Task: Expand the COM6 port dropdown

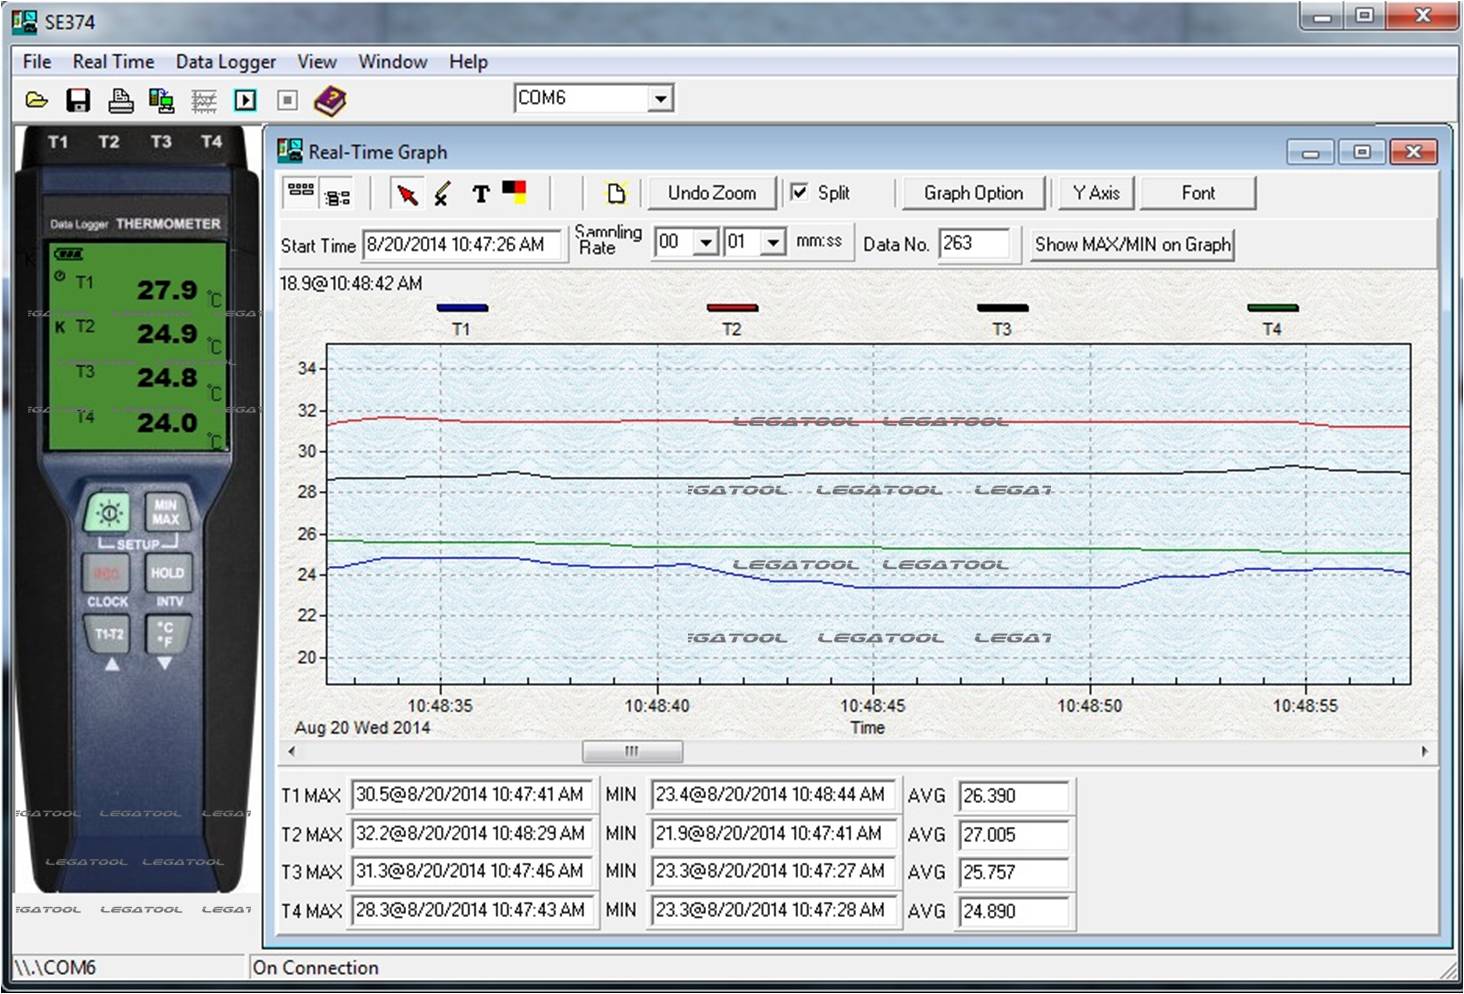Action: coord(660,99)
